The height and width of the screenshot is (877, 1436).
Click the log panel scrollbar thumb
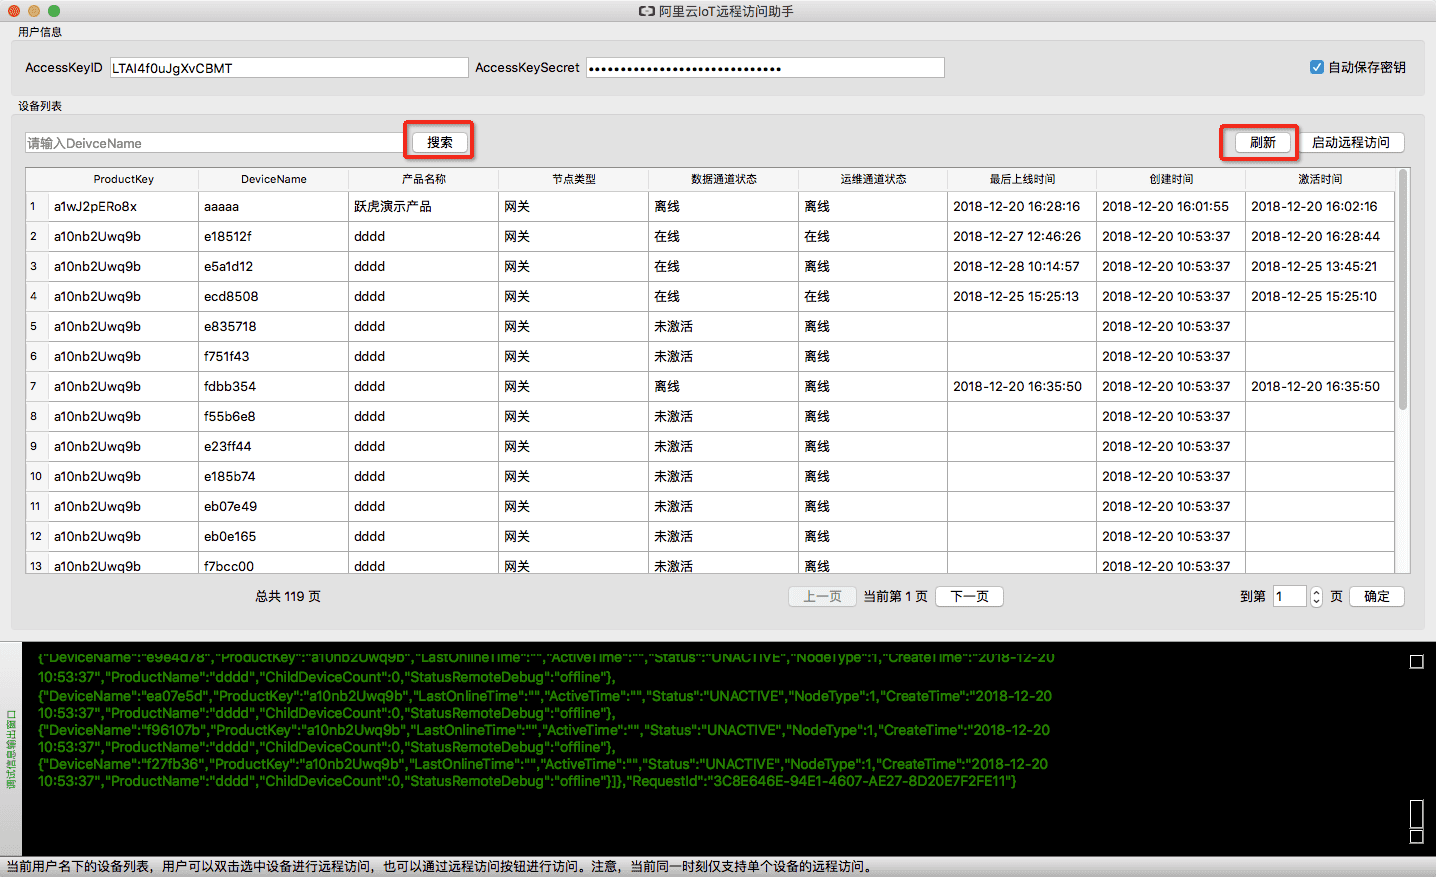tap(1416, 814)
